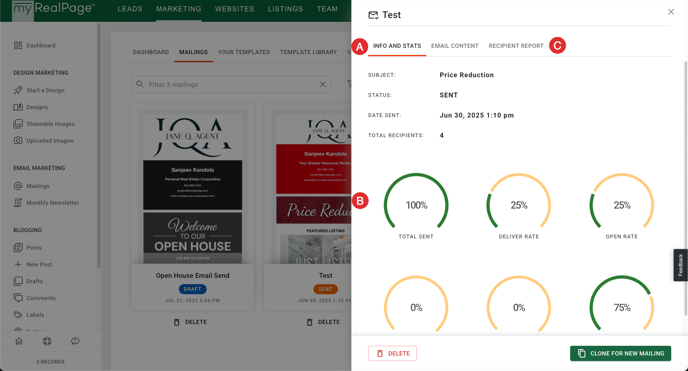Screen dimensions: 688x371
Task: Switch to the MAILINGS tab
Action: (x=194, y=52)
